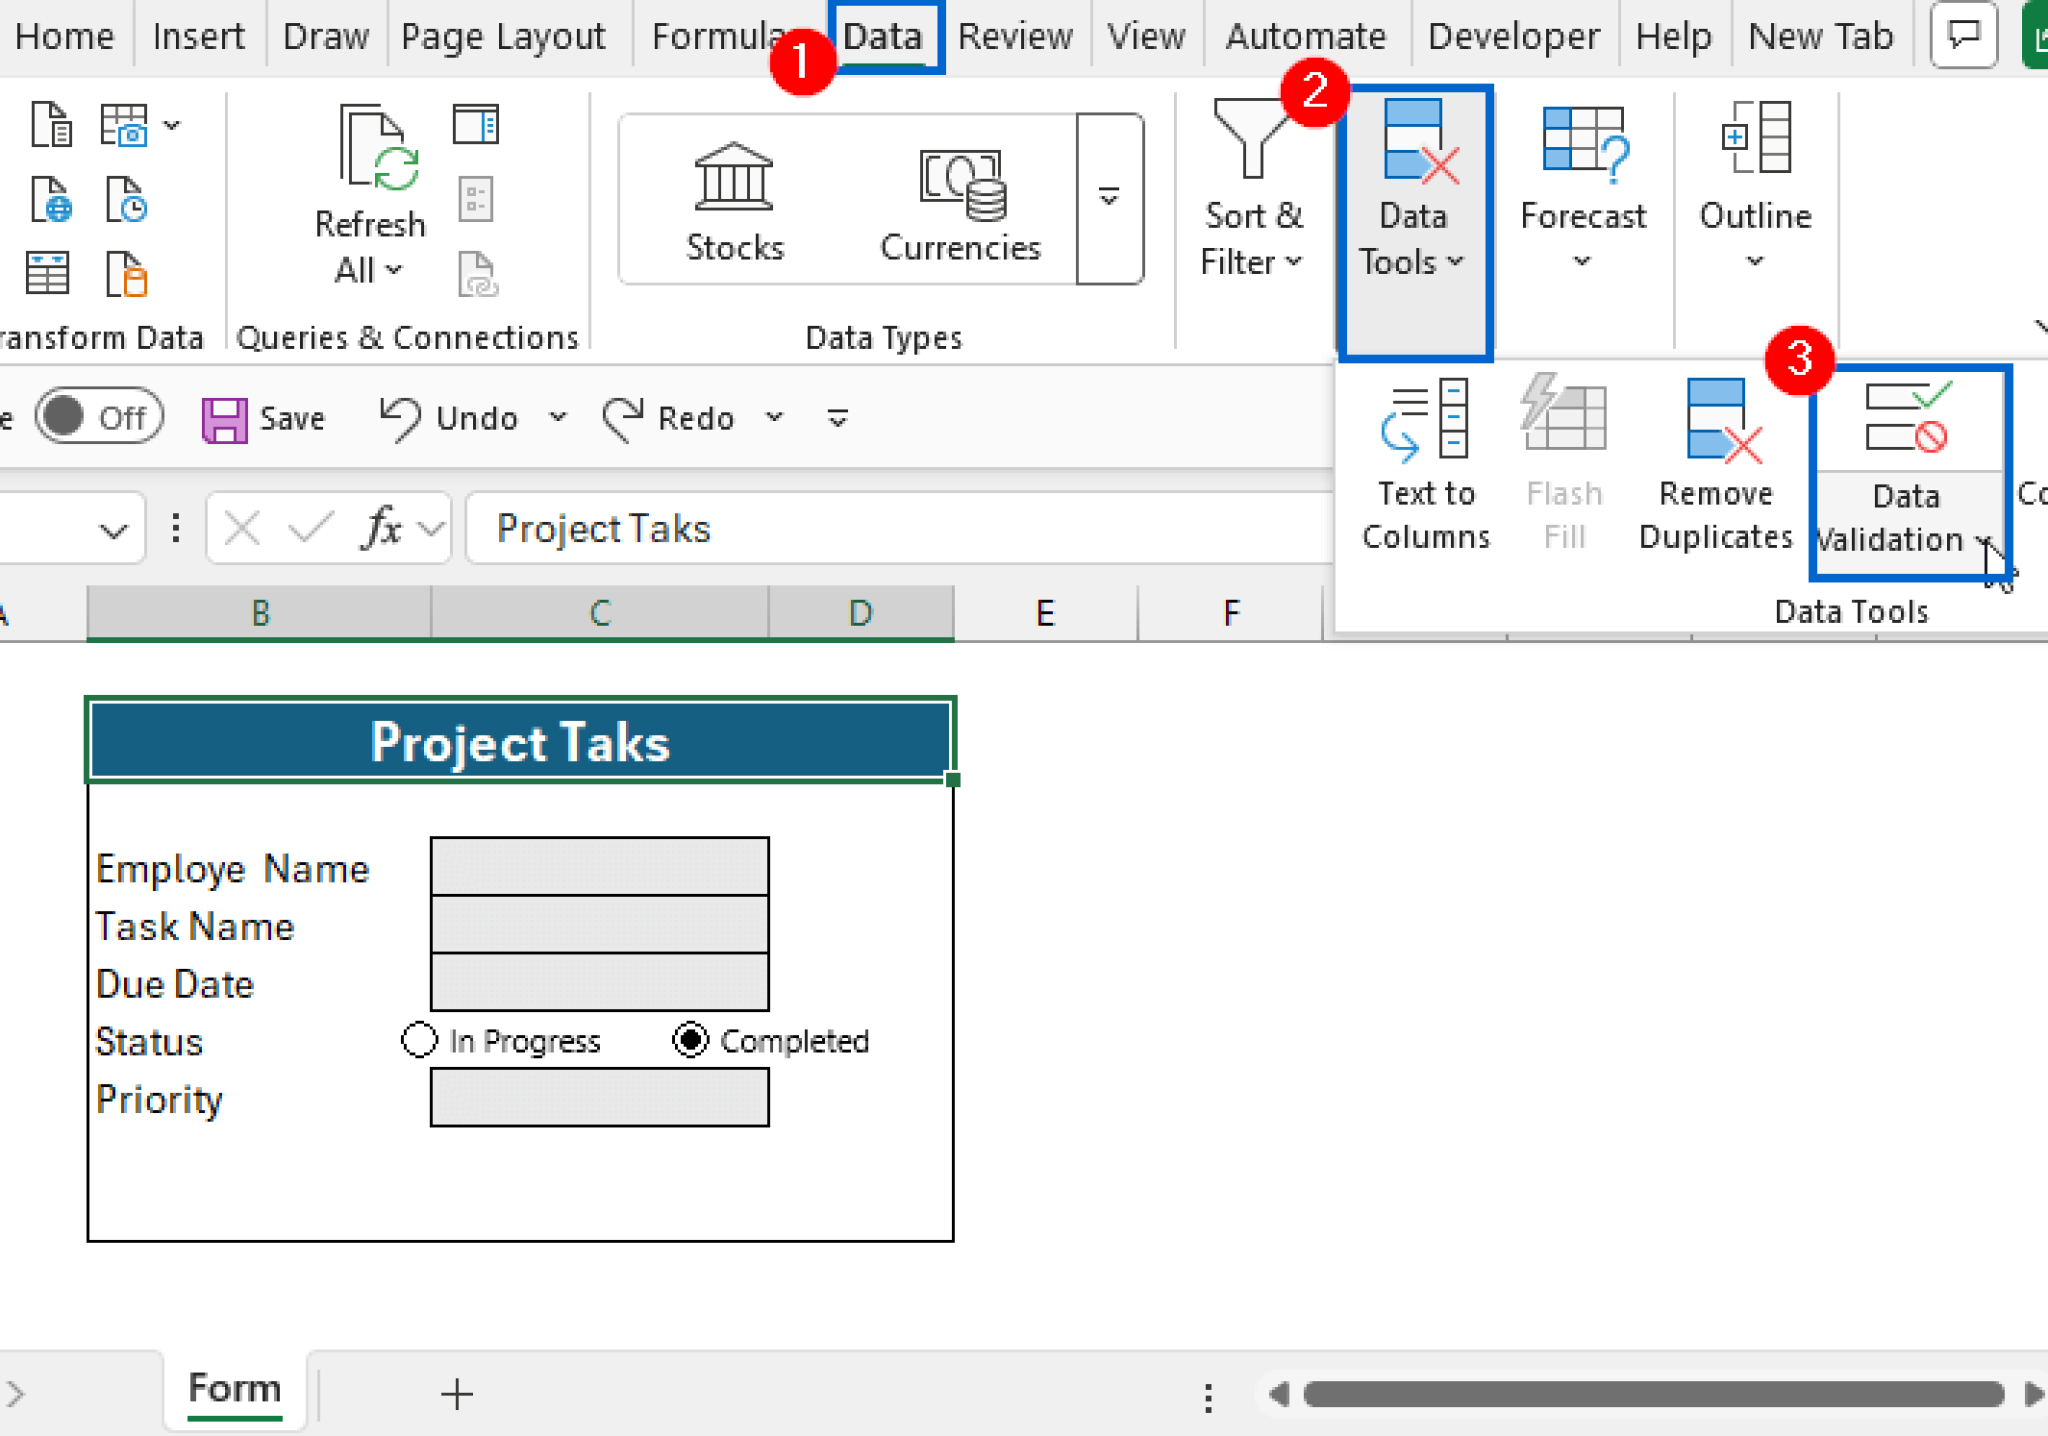Screen dimensions: 2048x1436
Task: Select the Completed radio button
Action: tap(689, 1040)
